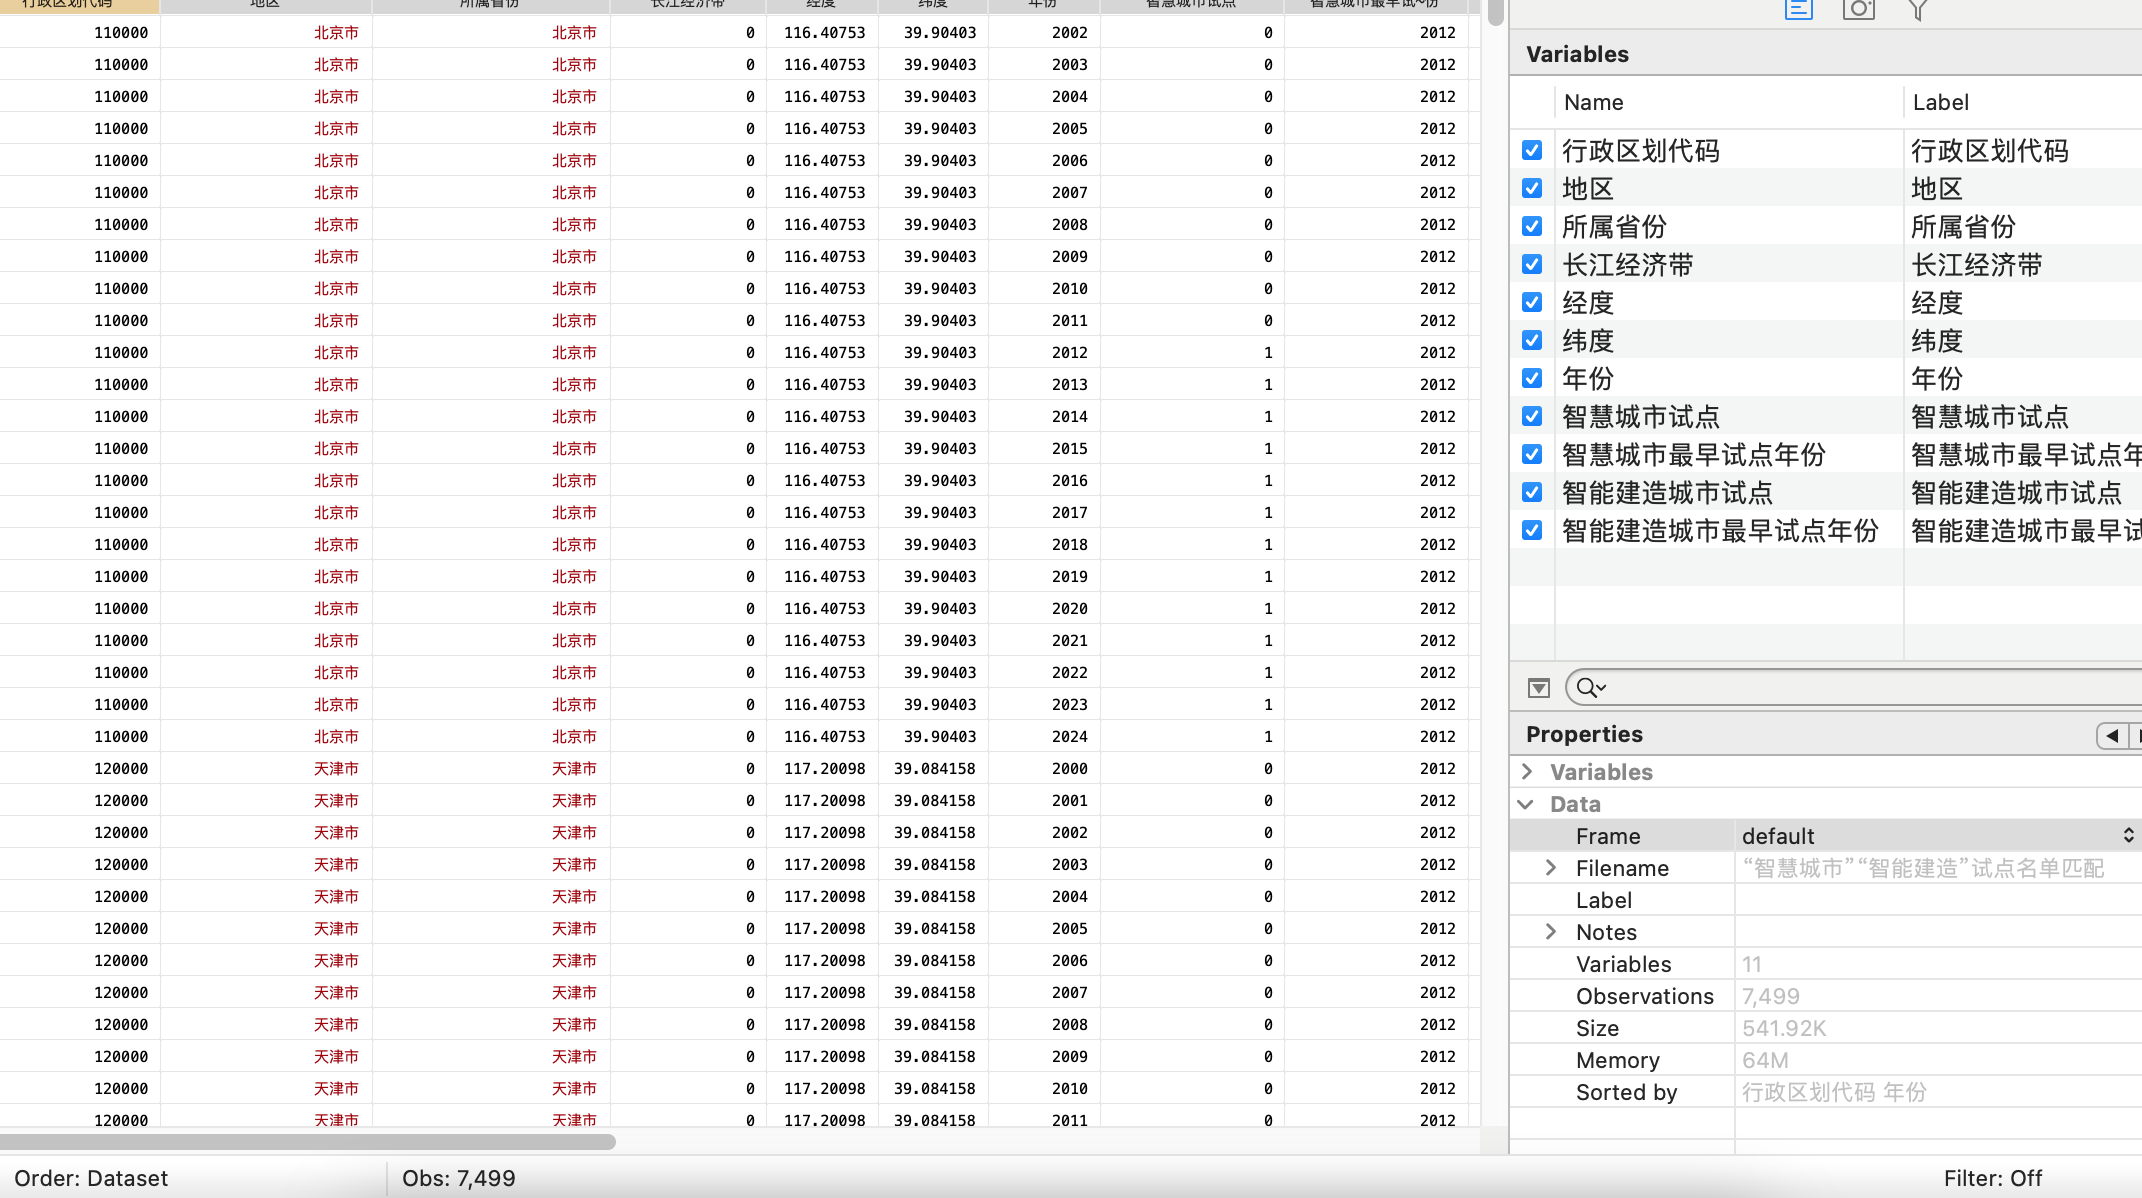Click the snapshots camera icon
This screenshot has width=2142, height=1198.
click(1858, 10)
